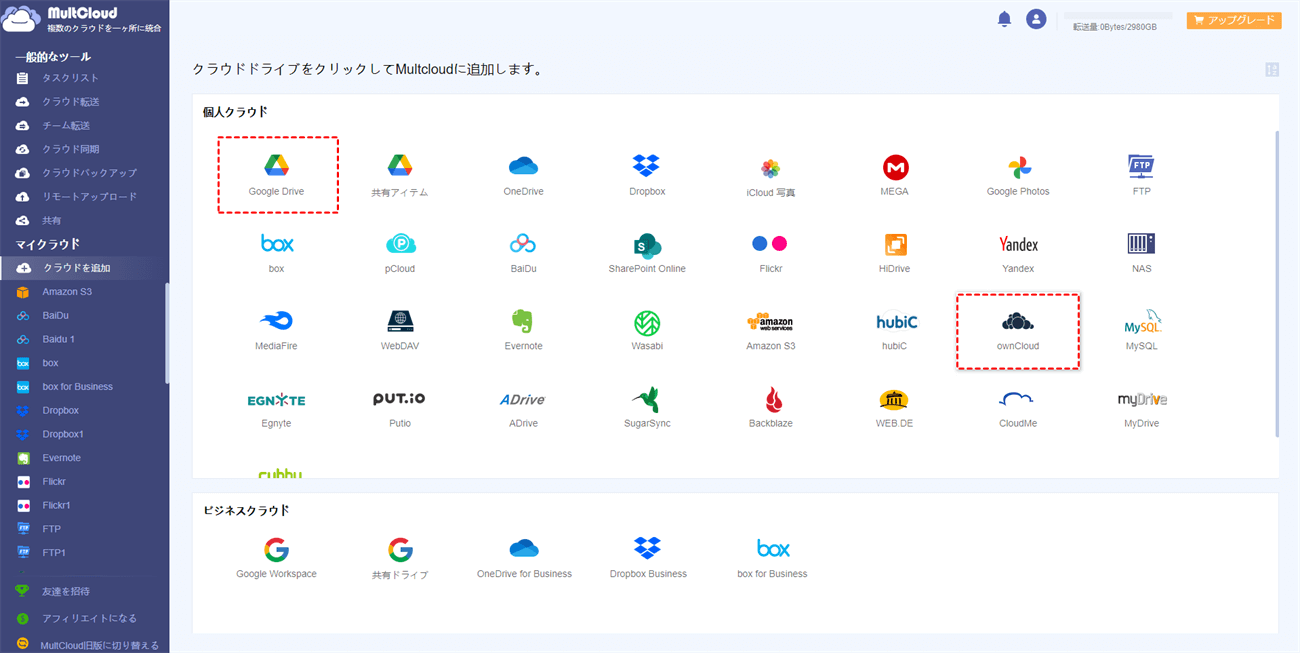Click the MultCloud logo
The image size is (1300, 653).
pos(82,19)
